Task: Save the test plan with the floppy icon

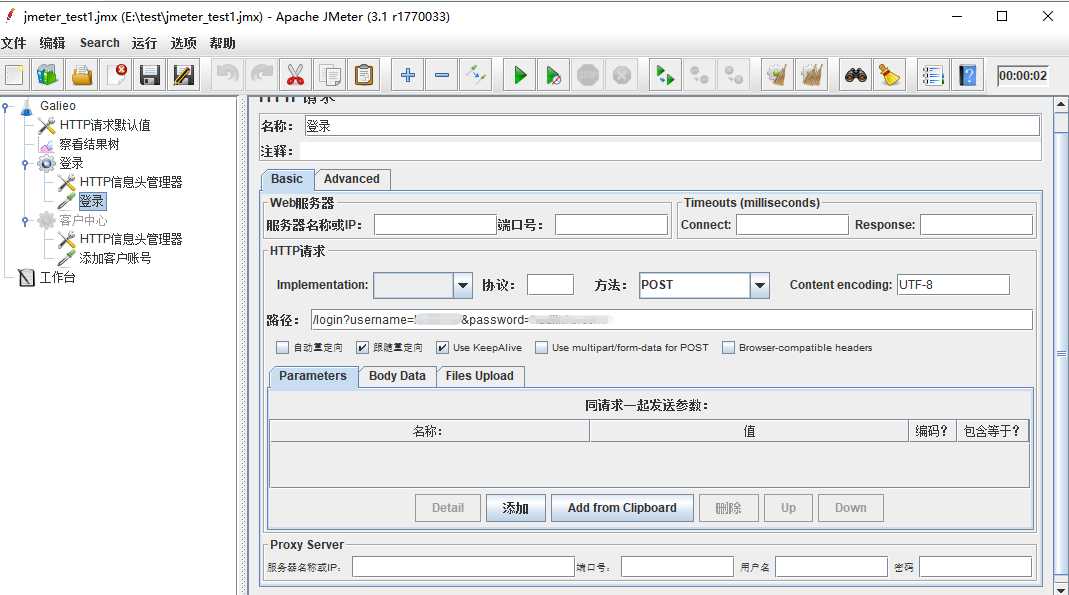Action: click(x=149, y=75)
